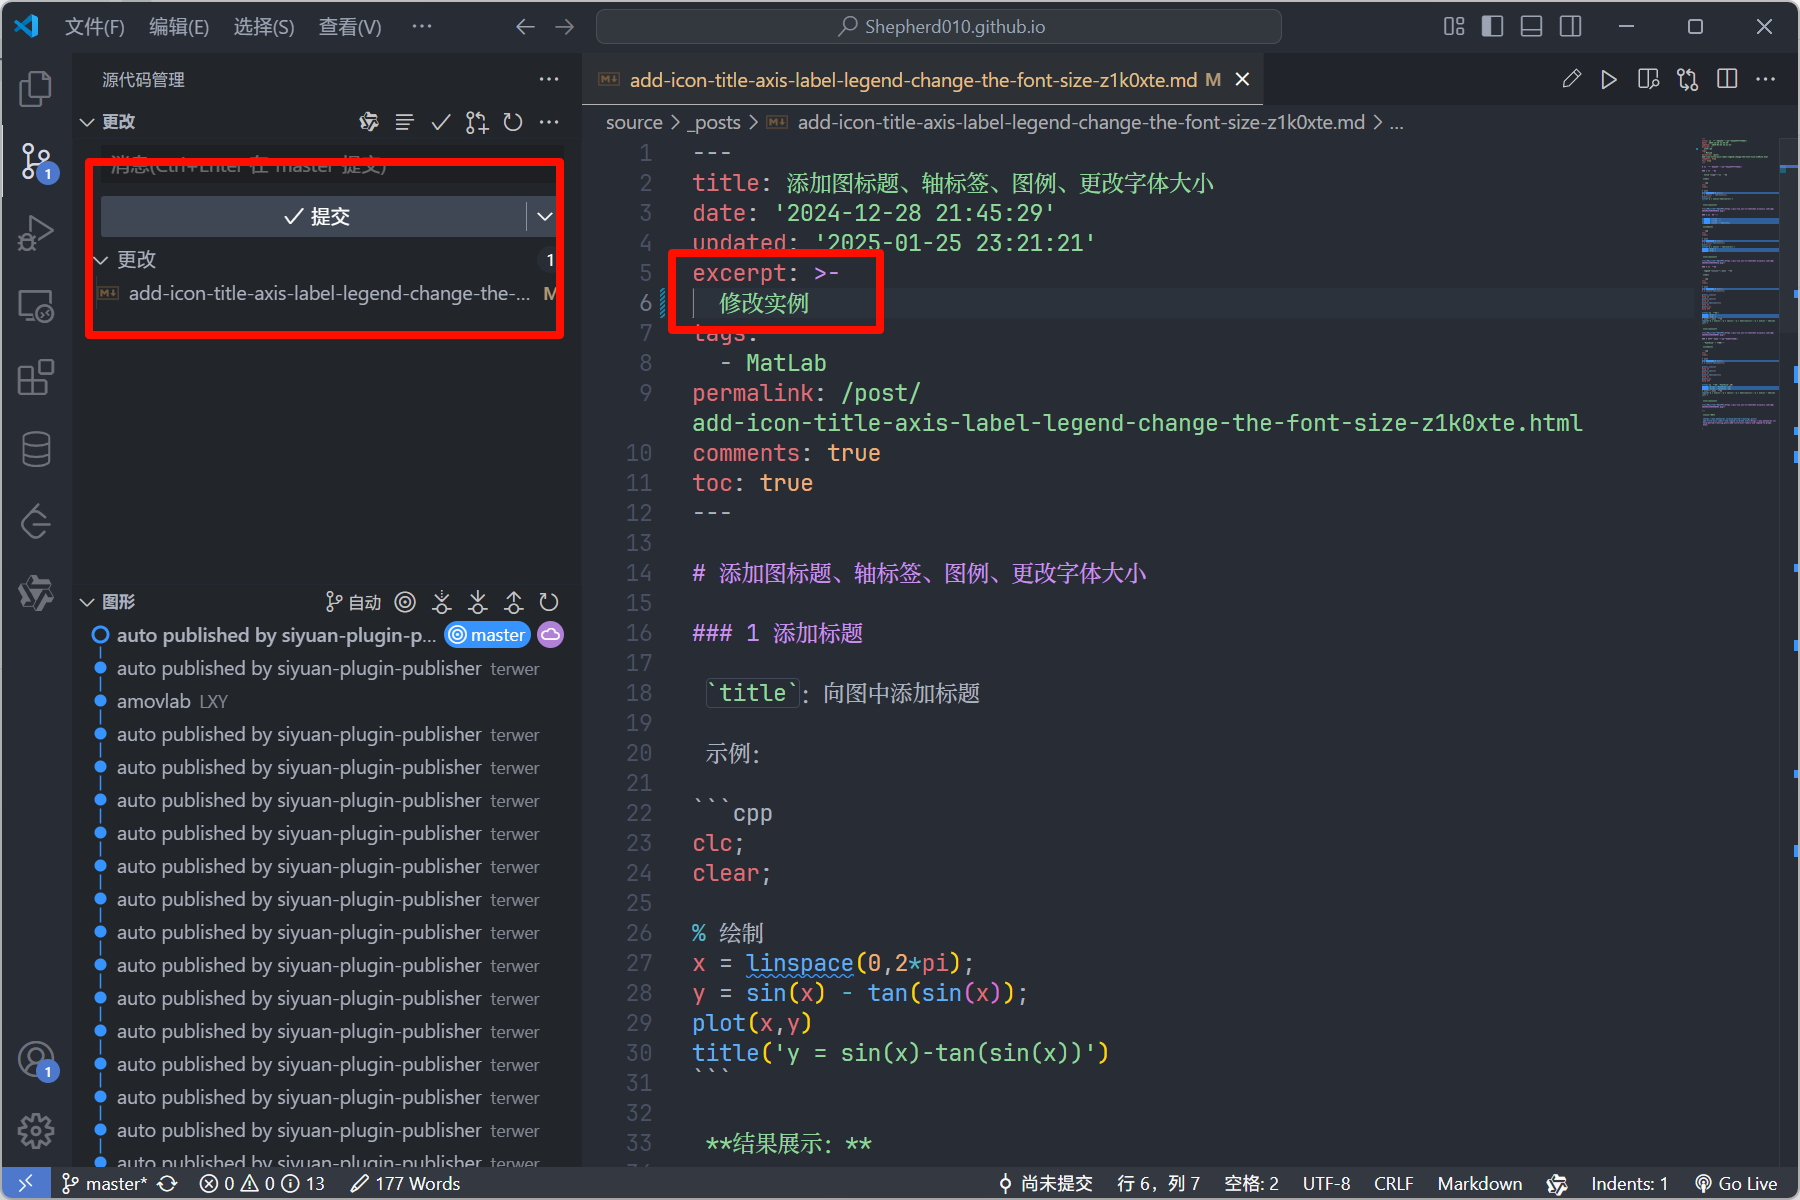Open the commit button dropdown arrow
Screen dimensions: 1800x1200
544,216
